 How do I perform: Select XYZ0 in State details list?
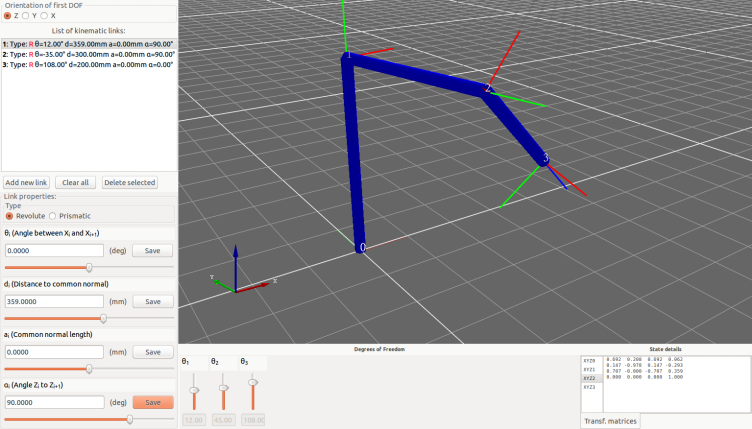[589, 360]
